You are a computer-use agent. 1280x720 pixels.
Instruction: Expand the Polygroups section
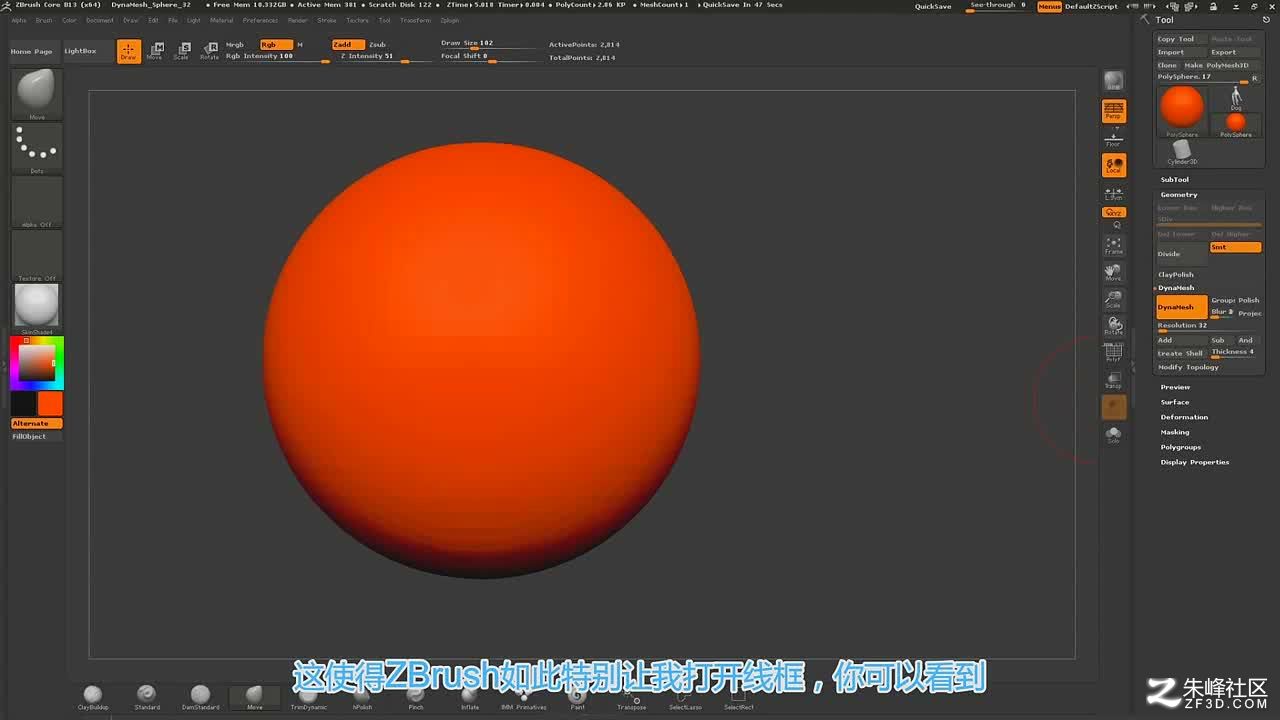(1181, 447)
